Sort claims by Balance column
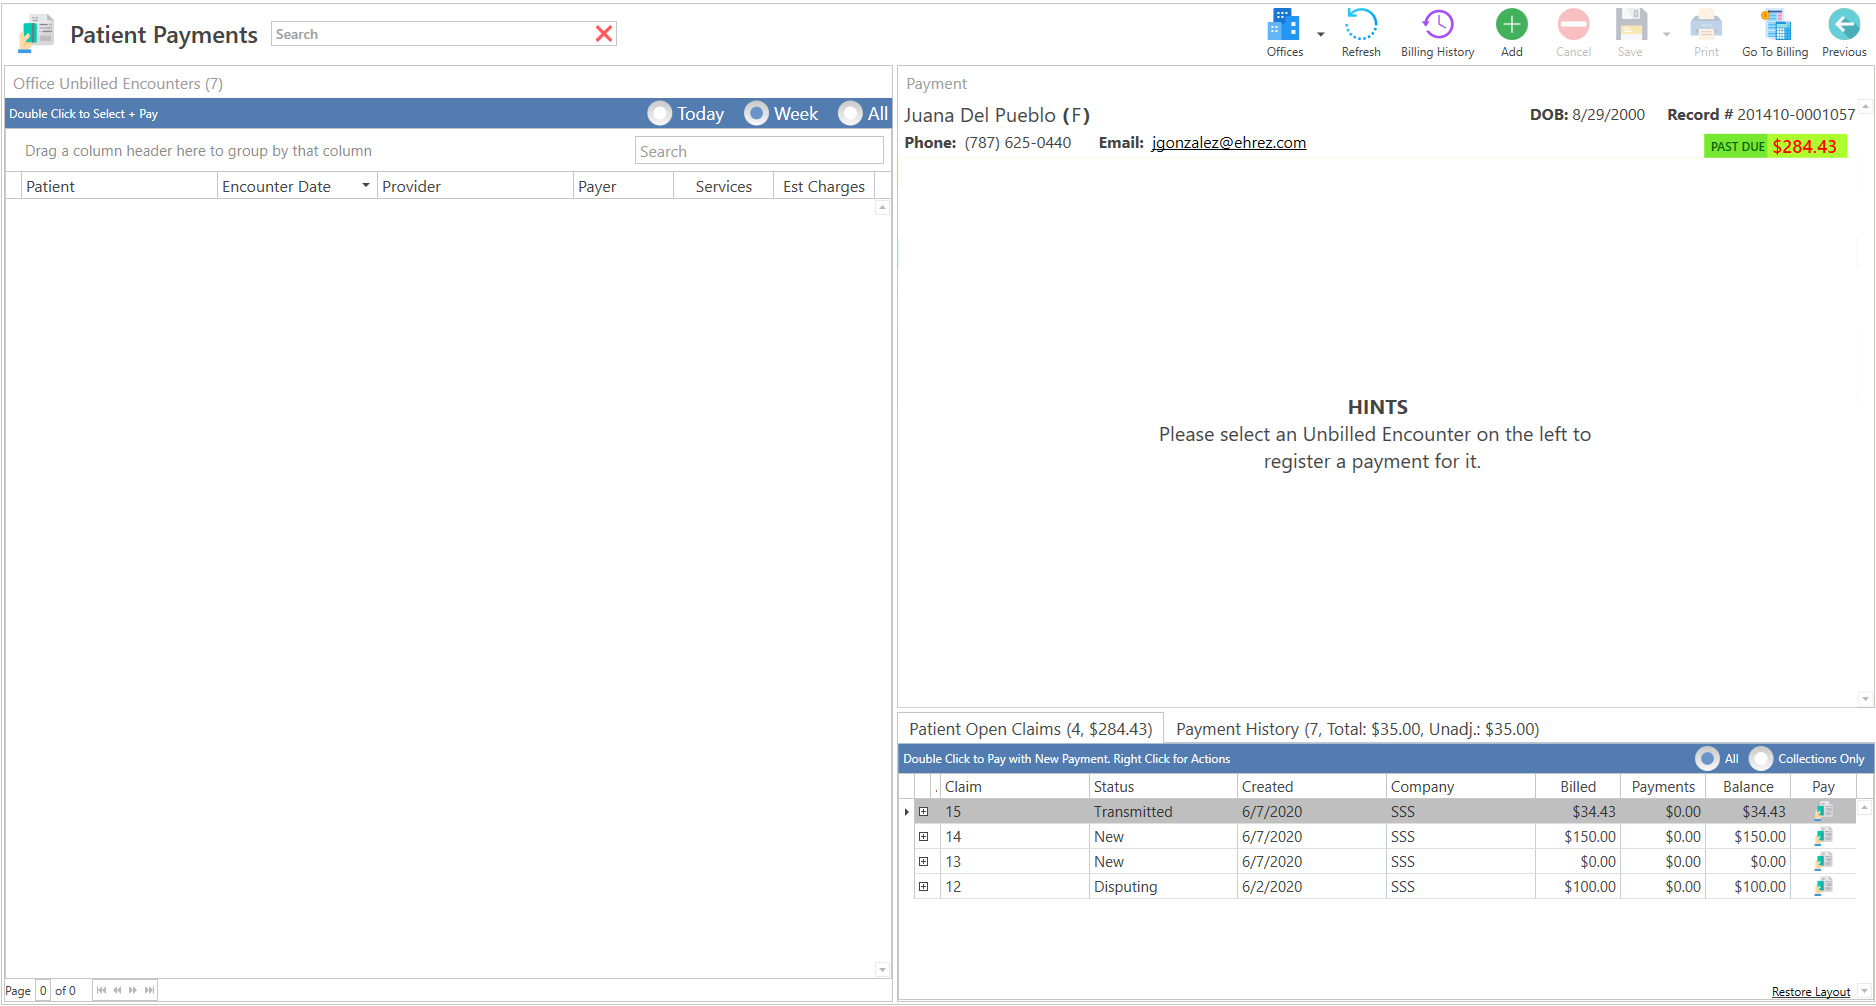 pyautogui.click(x=1748, y=786)
